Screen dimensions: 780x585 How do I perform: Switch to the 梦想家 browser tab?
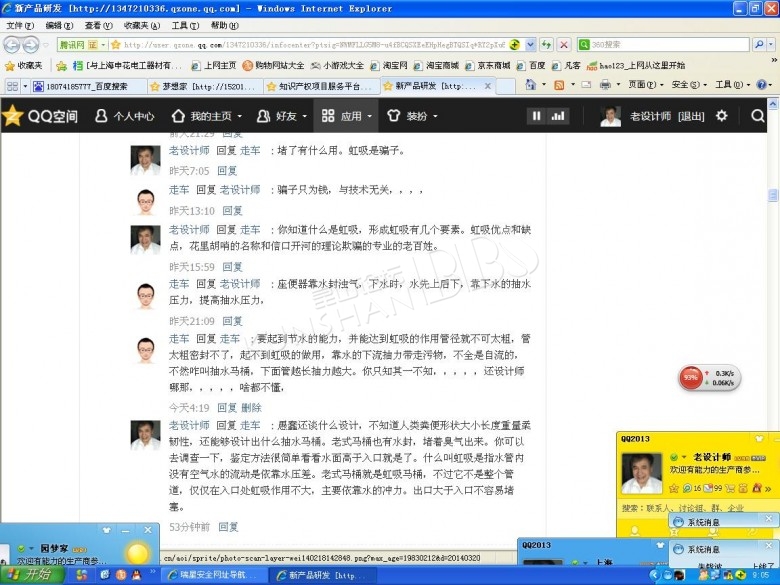tap(205, 87)
